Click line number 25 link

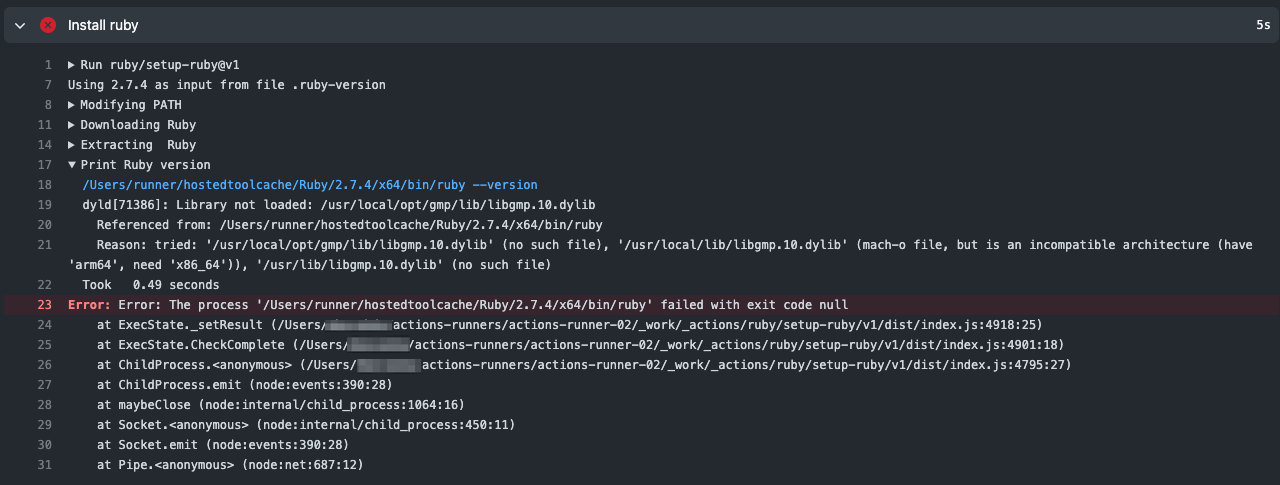[x=44, y=345]
